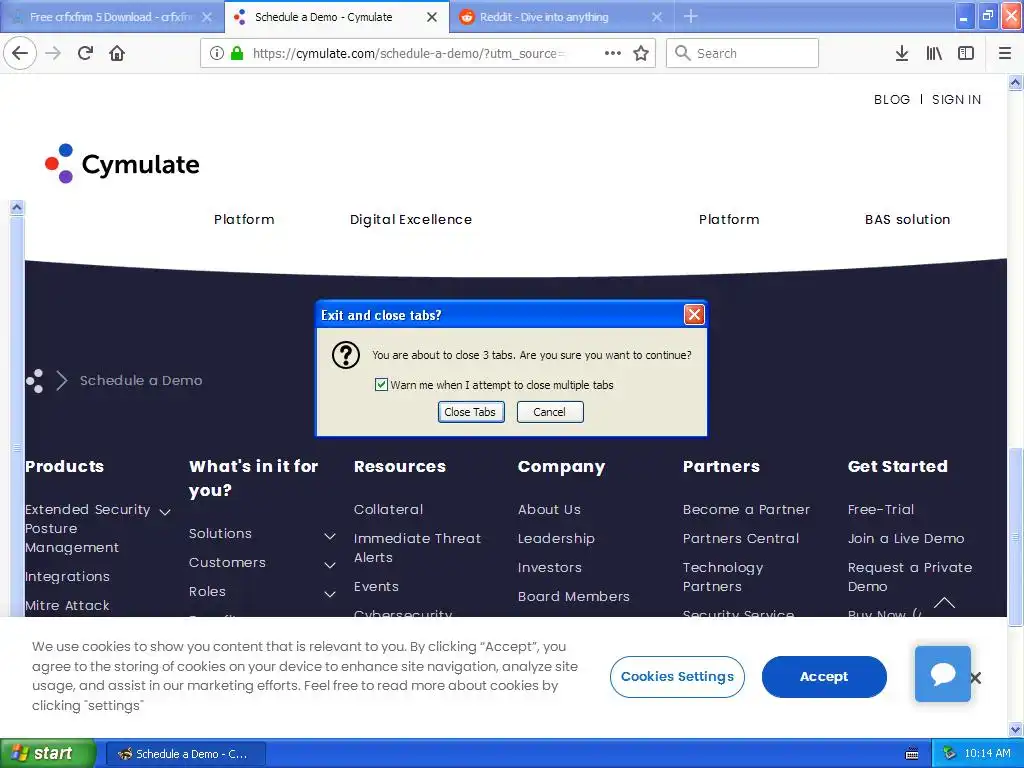Open the About Us footer link

click(x=549, y=509)
